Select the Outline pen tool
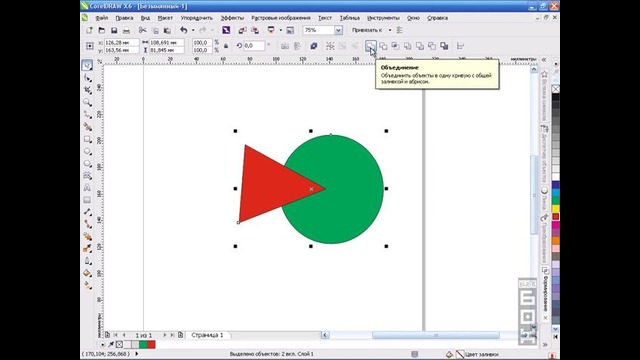The height and width of the screenshot is (360, 640). tap(87, 261)
